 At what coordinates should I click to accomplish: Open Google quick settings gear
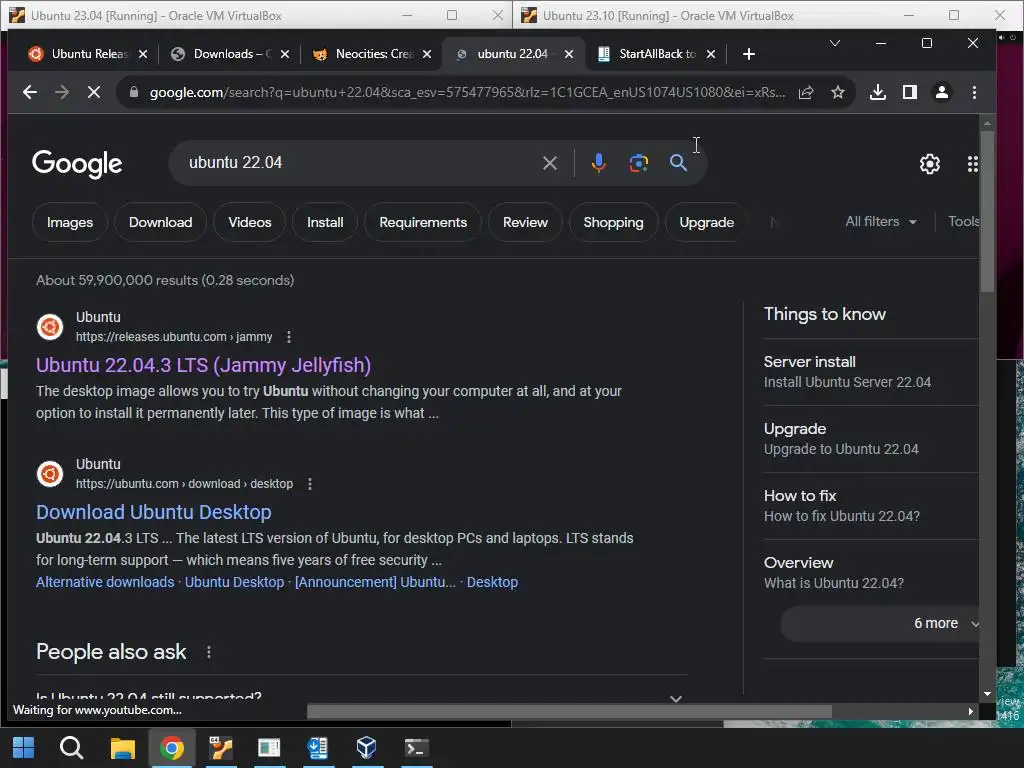929,164
